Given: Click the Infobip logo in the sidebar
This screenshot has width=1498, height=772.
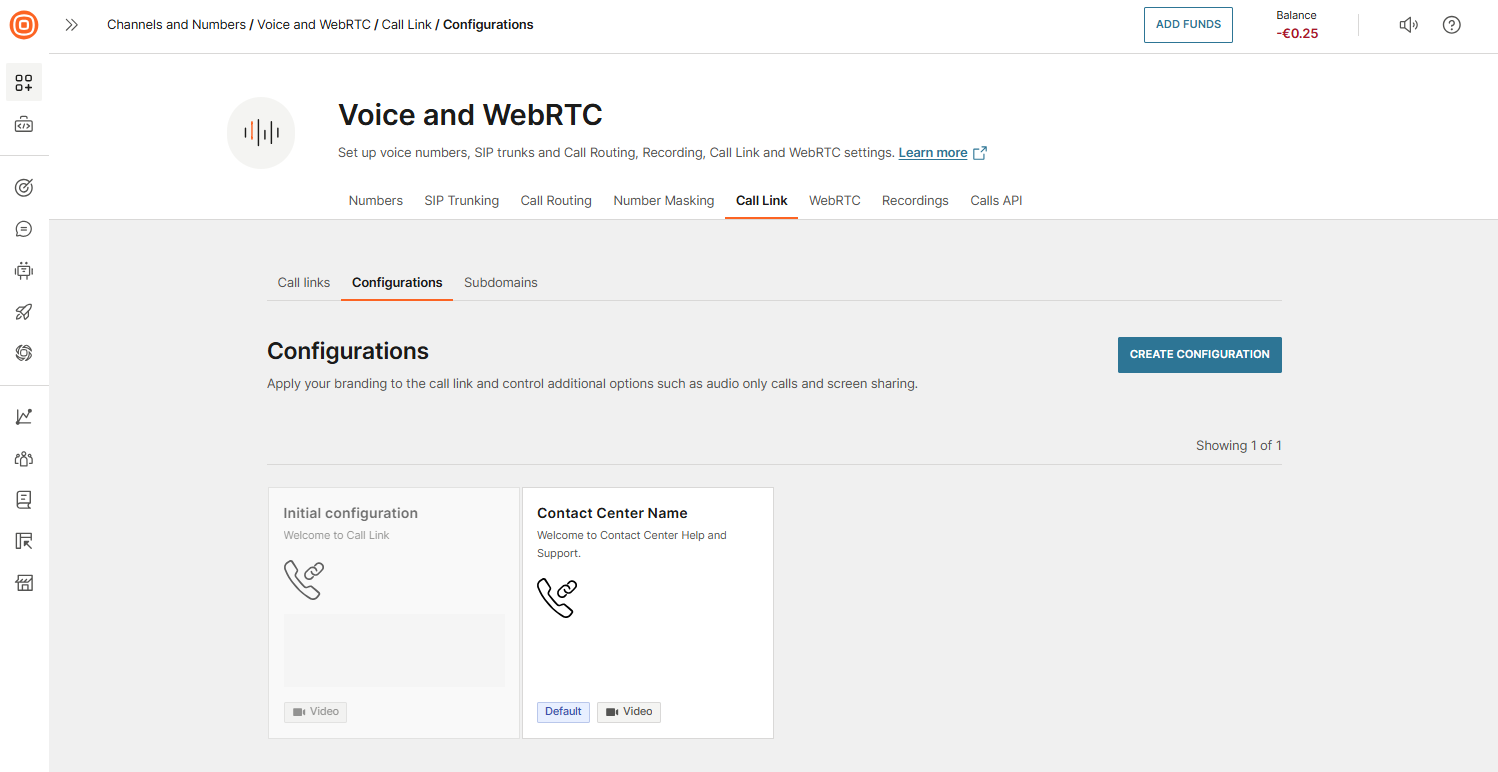Looking at the screenshot, I should coord(24,25).
